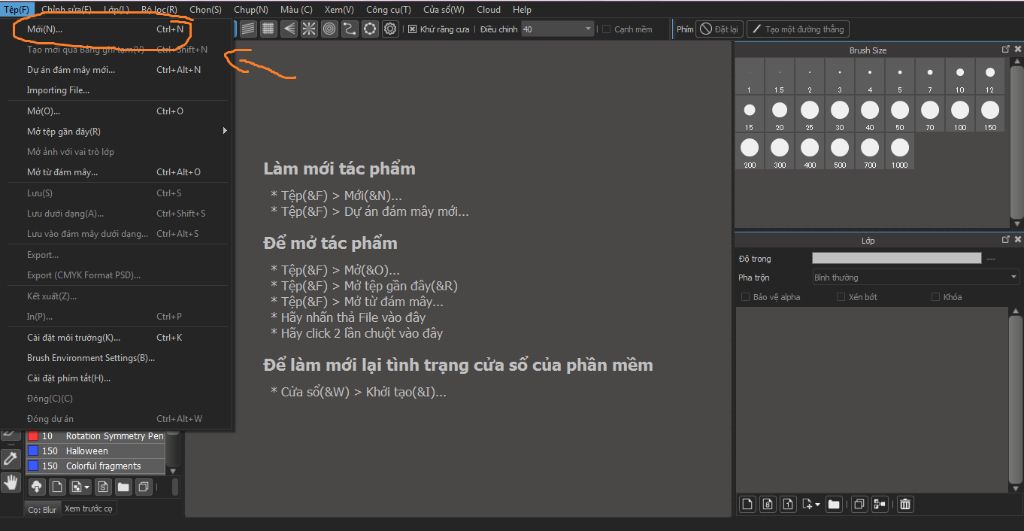
Task: Enable Xén bớt checkbox
Action: point(841,297)
